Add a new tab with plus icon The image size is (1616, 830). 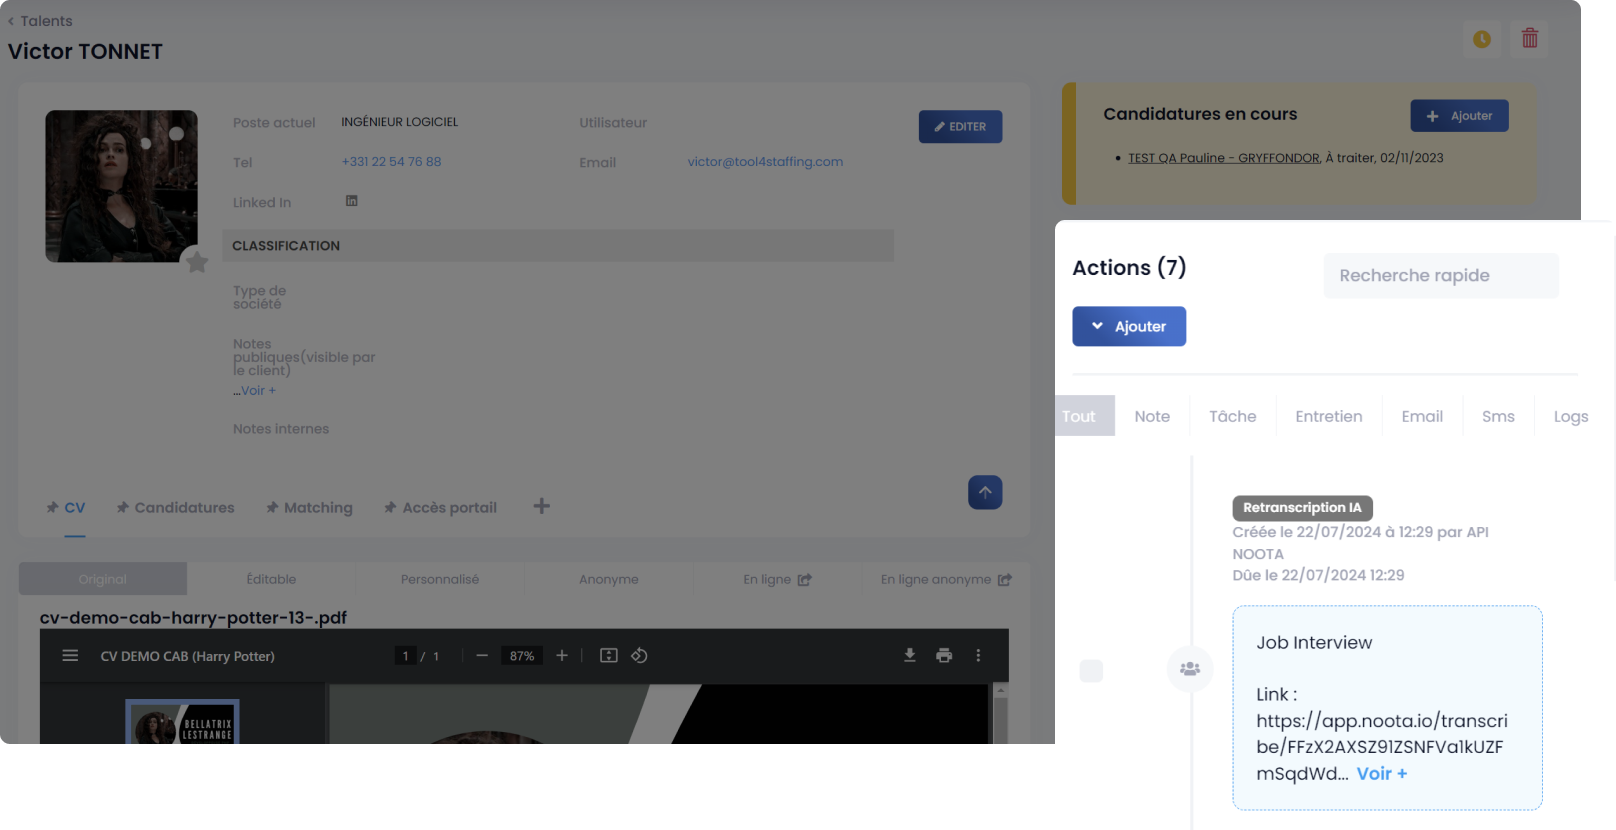click(x=541, y=507)
